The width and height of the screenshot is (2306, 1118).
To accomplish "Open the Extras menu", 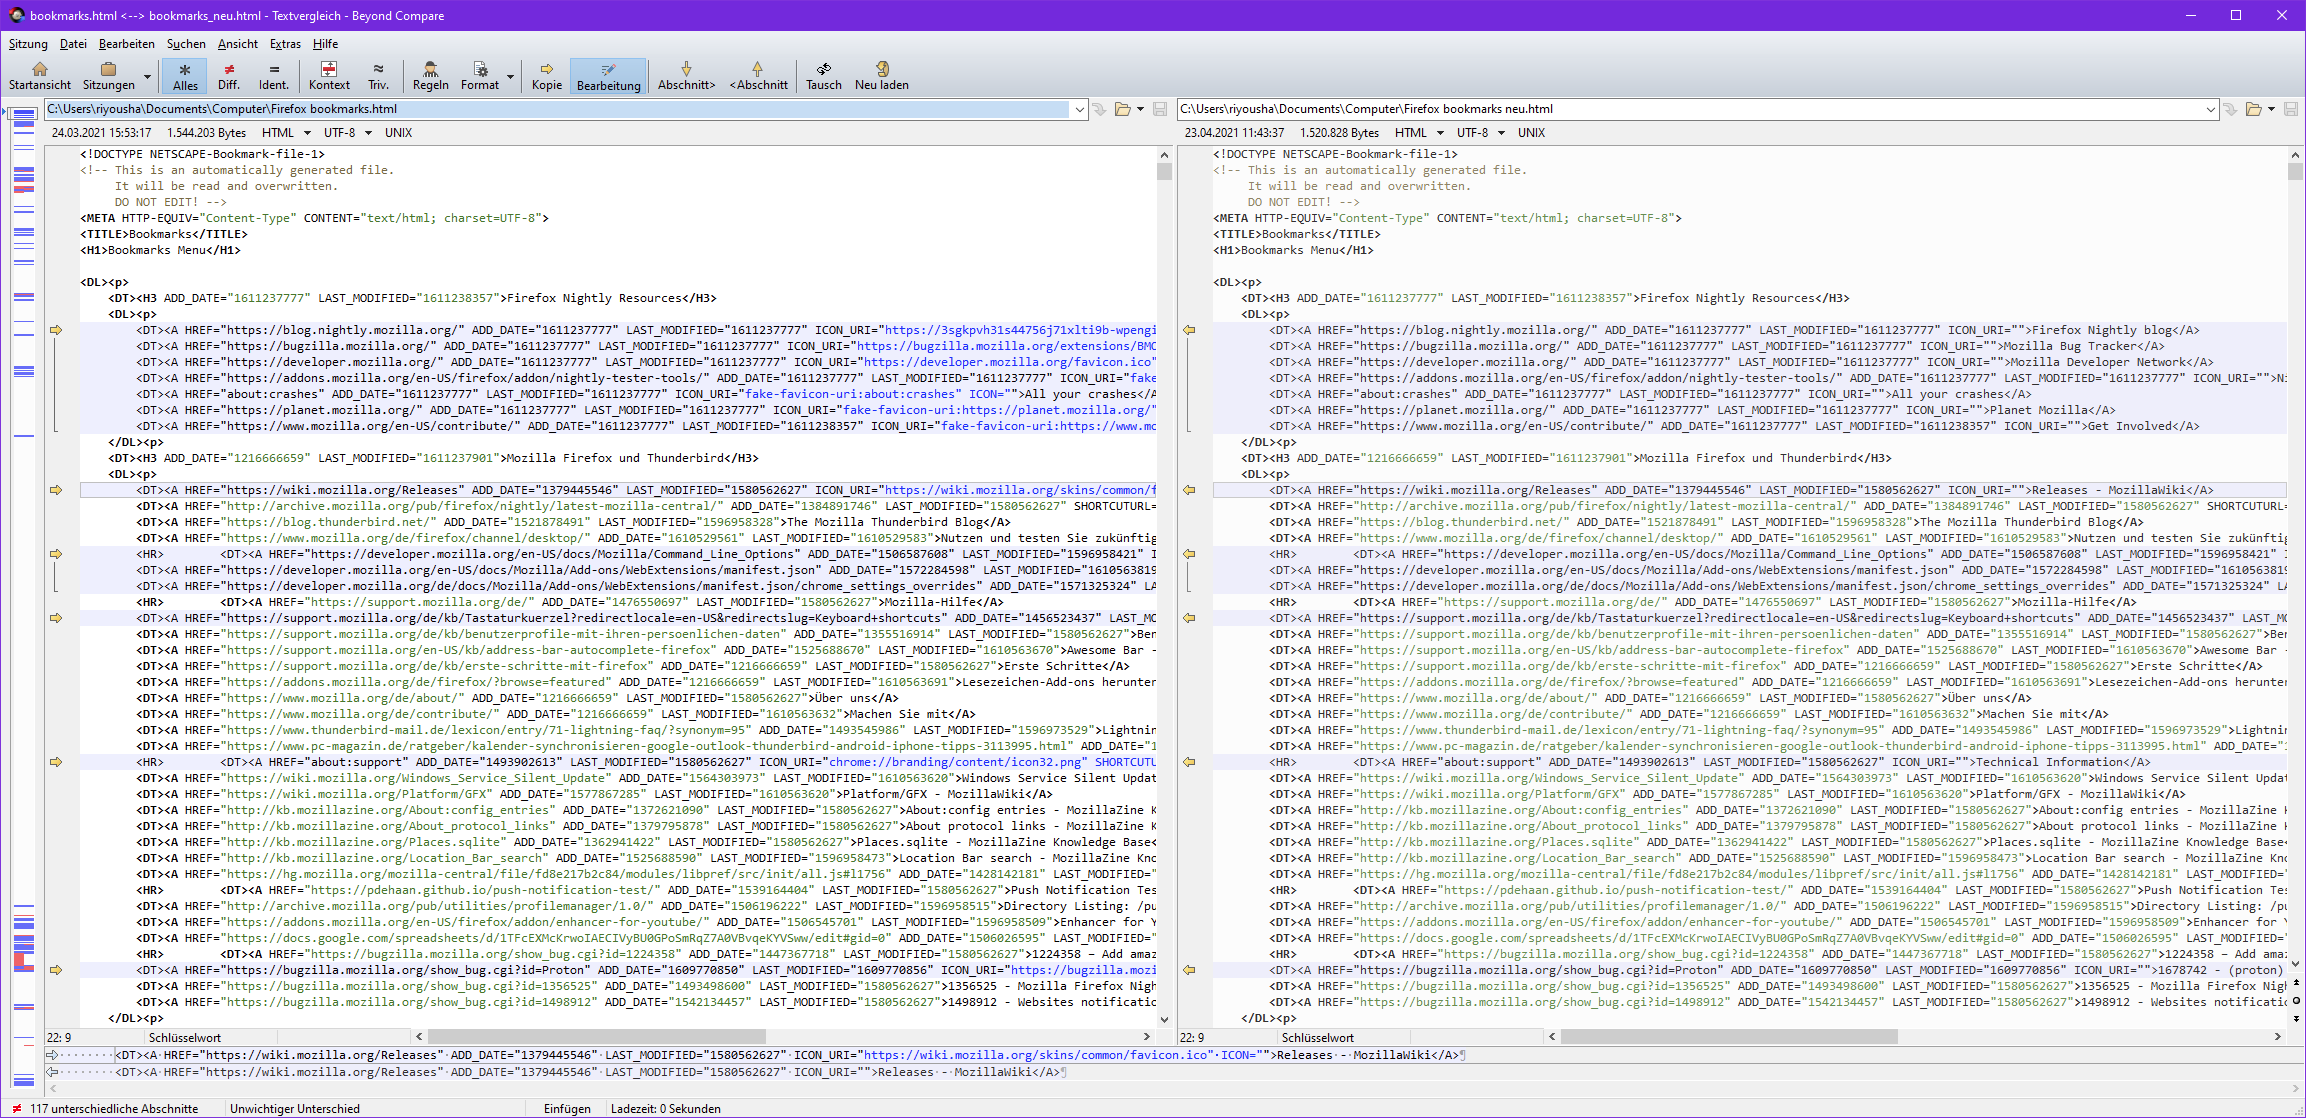I will (285, 44).
